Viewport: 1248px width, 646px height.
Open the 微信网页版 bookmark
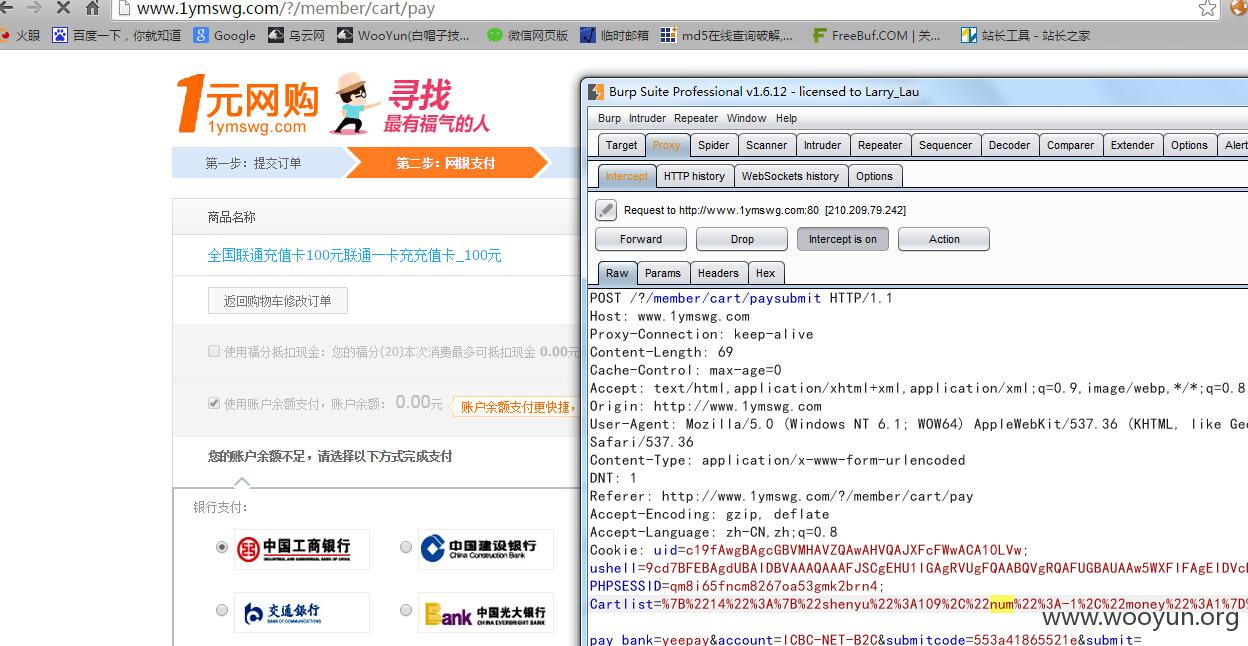pos(528,35)
